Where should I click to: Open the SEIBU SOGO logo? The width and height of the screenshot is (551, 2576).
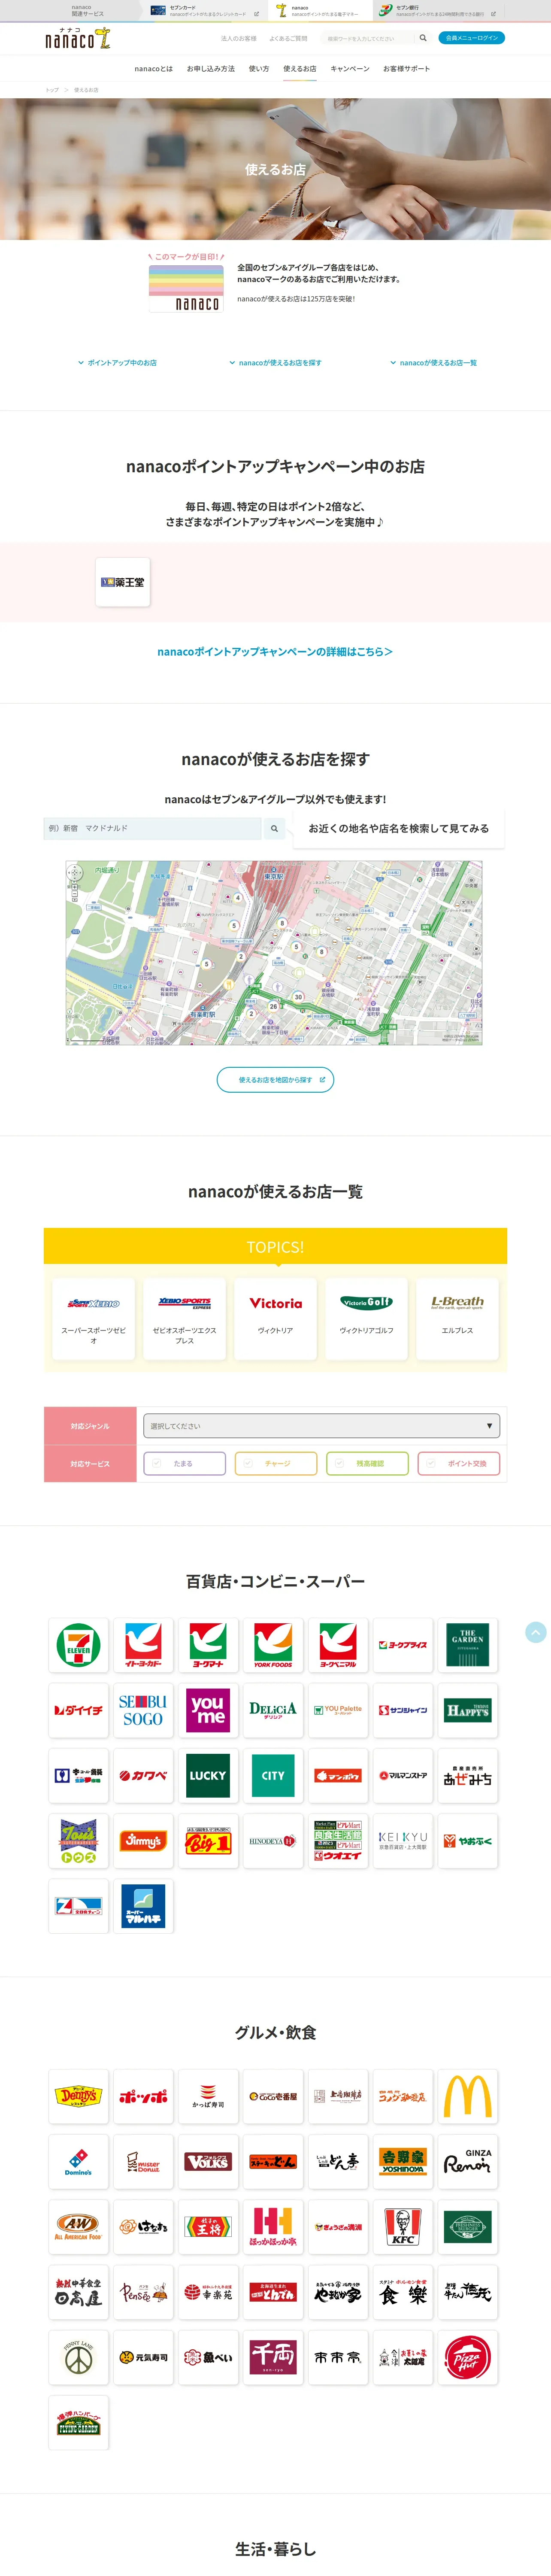point(143,1710)
